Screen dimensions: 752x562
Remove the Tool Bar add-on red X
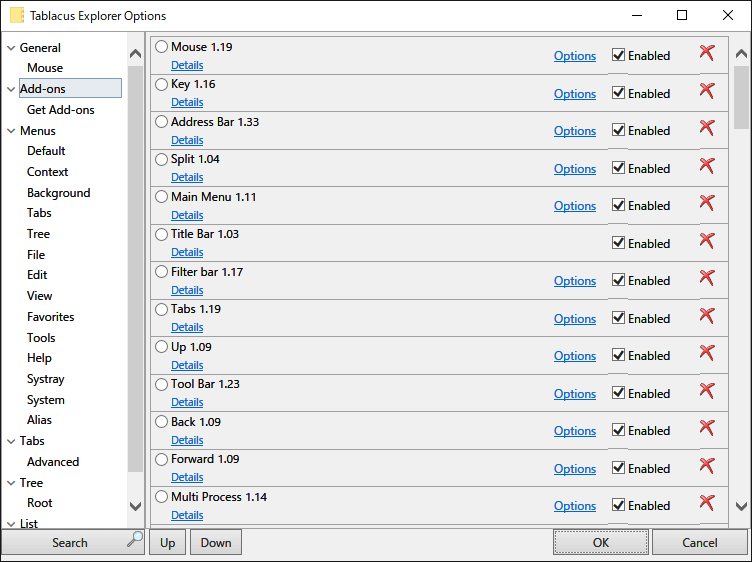click(707, 390)
